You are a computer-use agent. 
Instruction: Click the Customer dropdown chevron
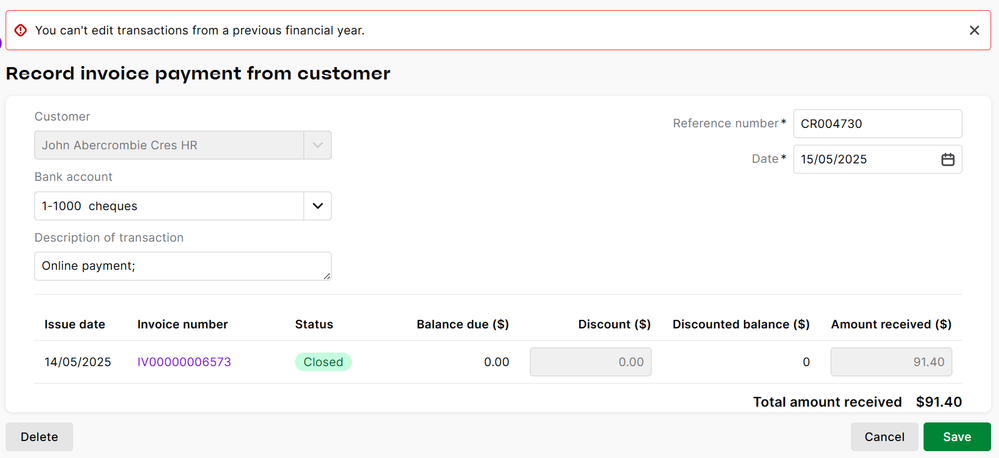click(x=317, y=145)
